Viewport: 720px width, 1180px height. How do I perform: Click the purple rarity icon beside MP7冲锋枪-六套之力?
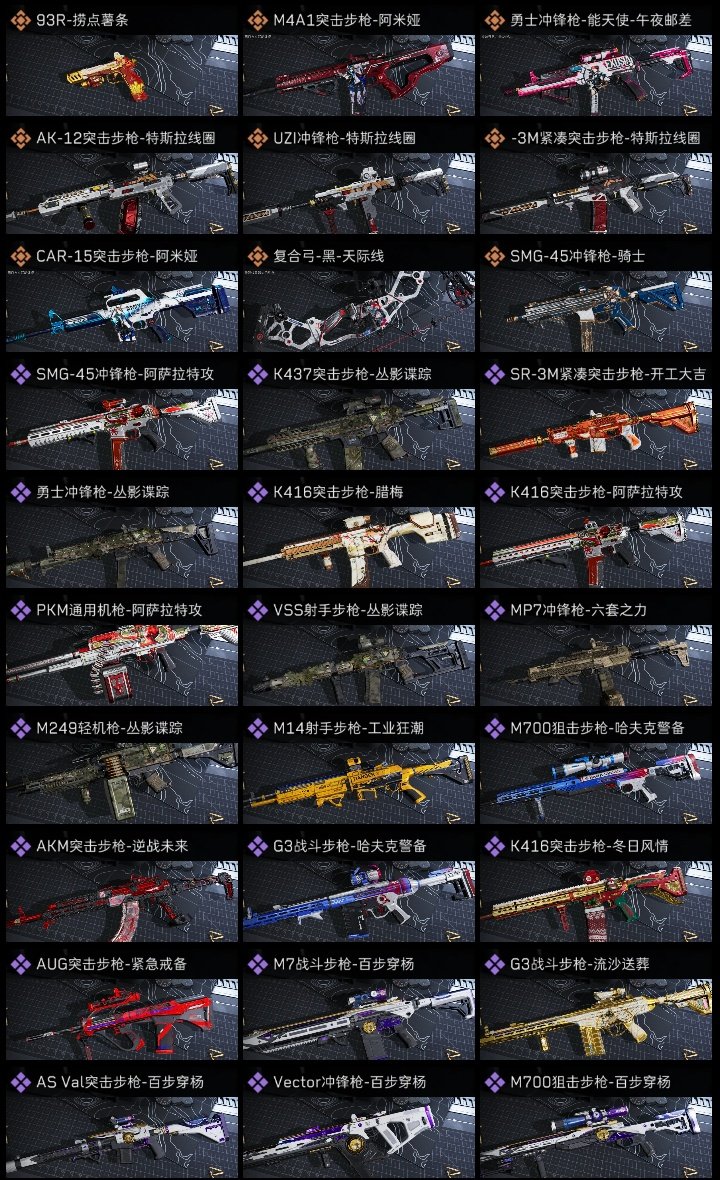[494, 610]
